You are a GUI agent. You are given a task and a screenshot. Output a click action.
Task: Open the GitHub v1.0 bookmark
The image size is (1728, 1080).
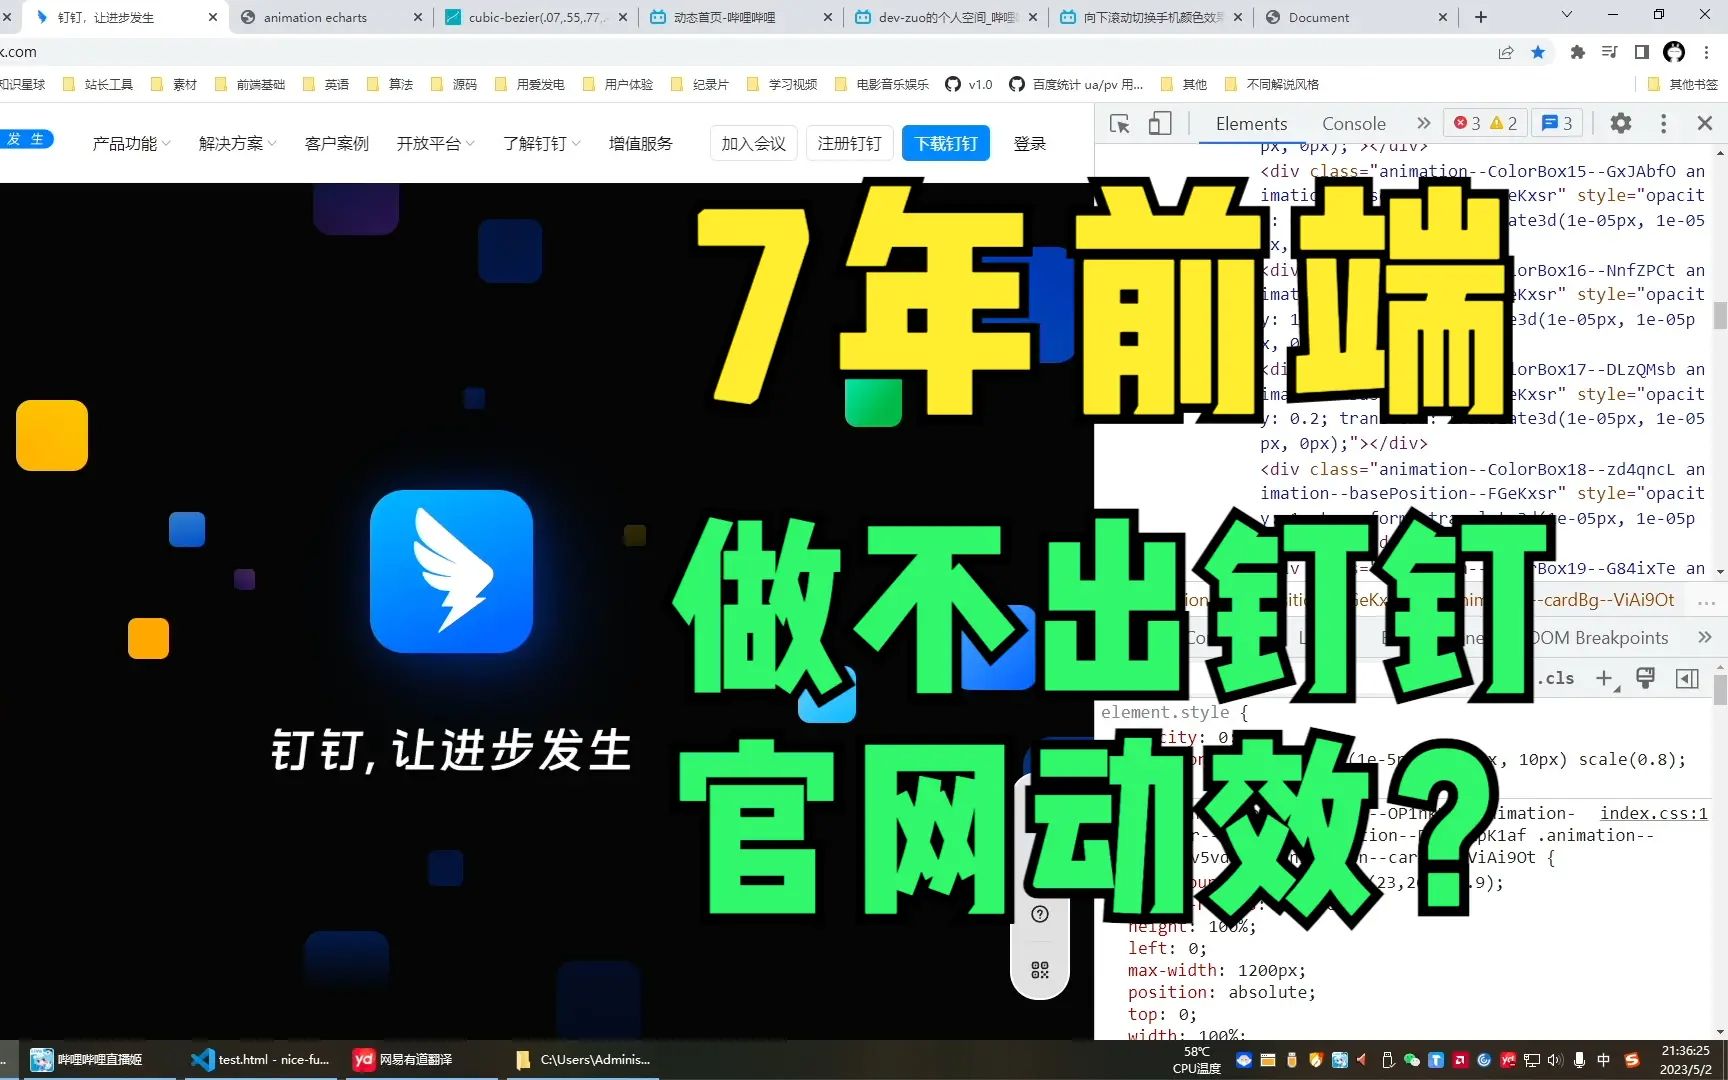point(969,85)
